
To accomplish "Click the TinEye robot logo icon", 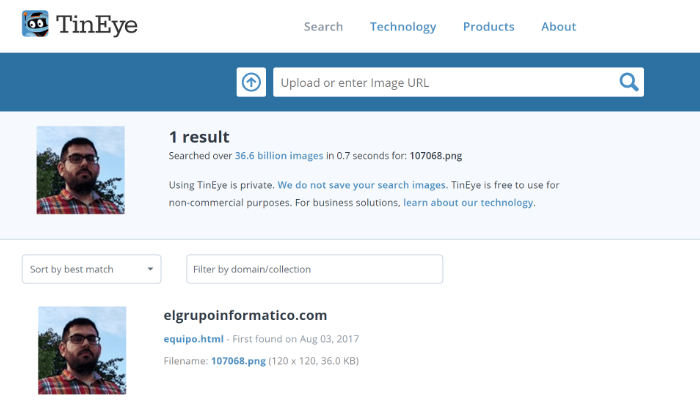I will pos(35,24).
